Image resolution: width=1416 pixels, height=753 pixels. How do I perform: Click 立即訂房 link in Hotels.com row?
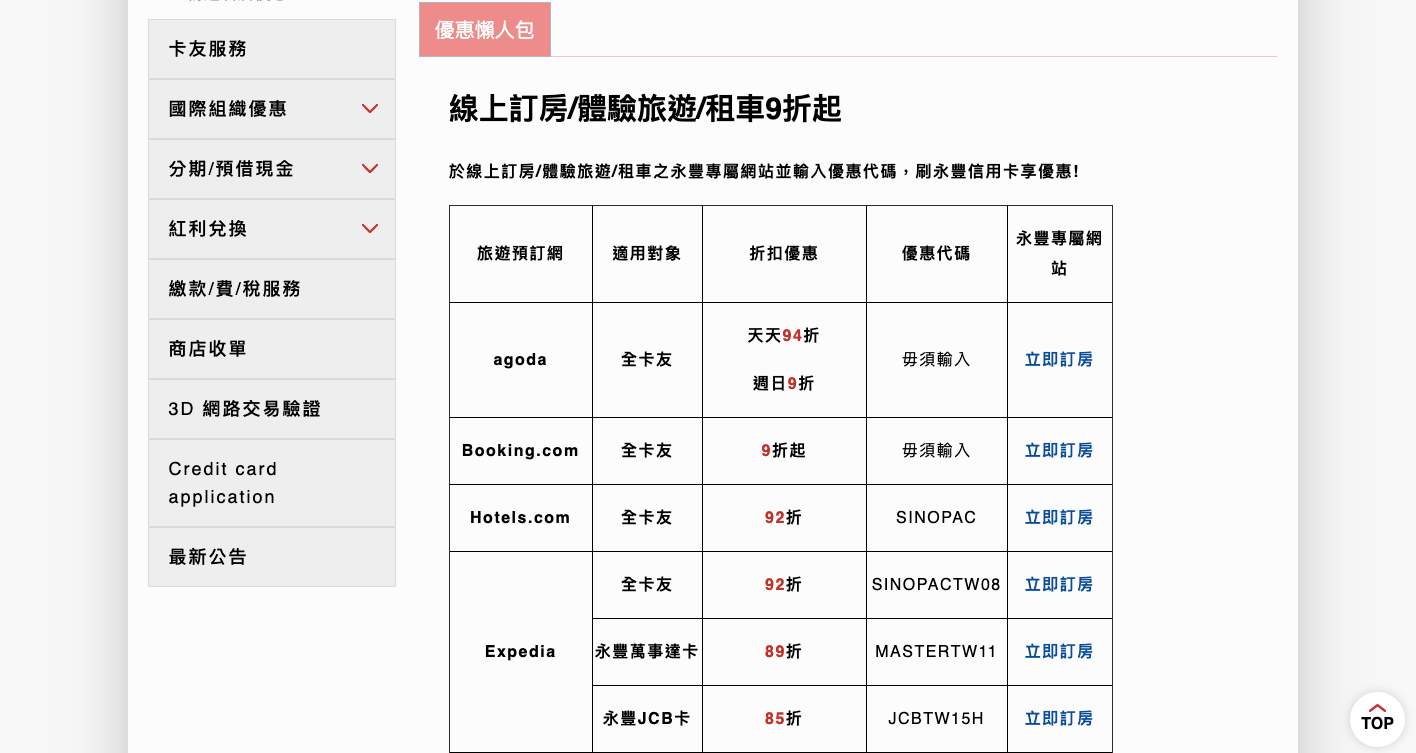pos(1059,517)
